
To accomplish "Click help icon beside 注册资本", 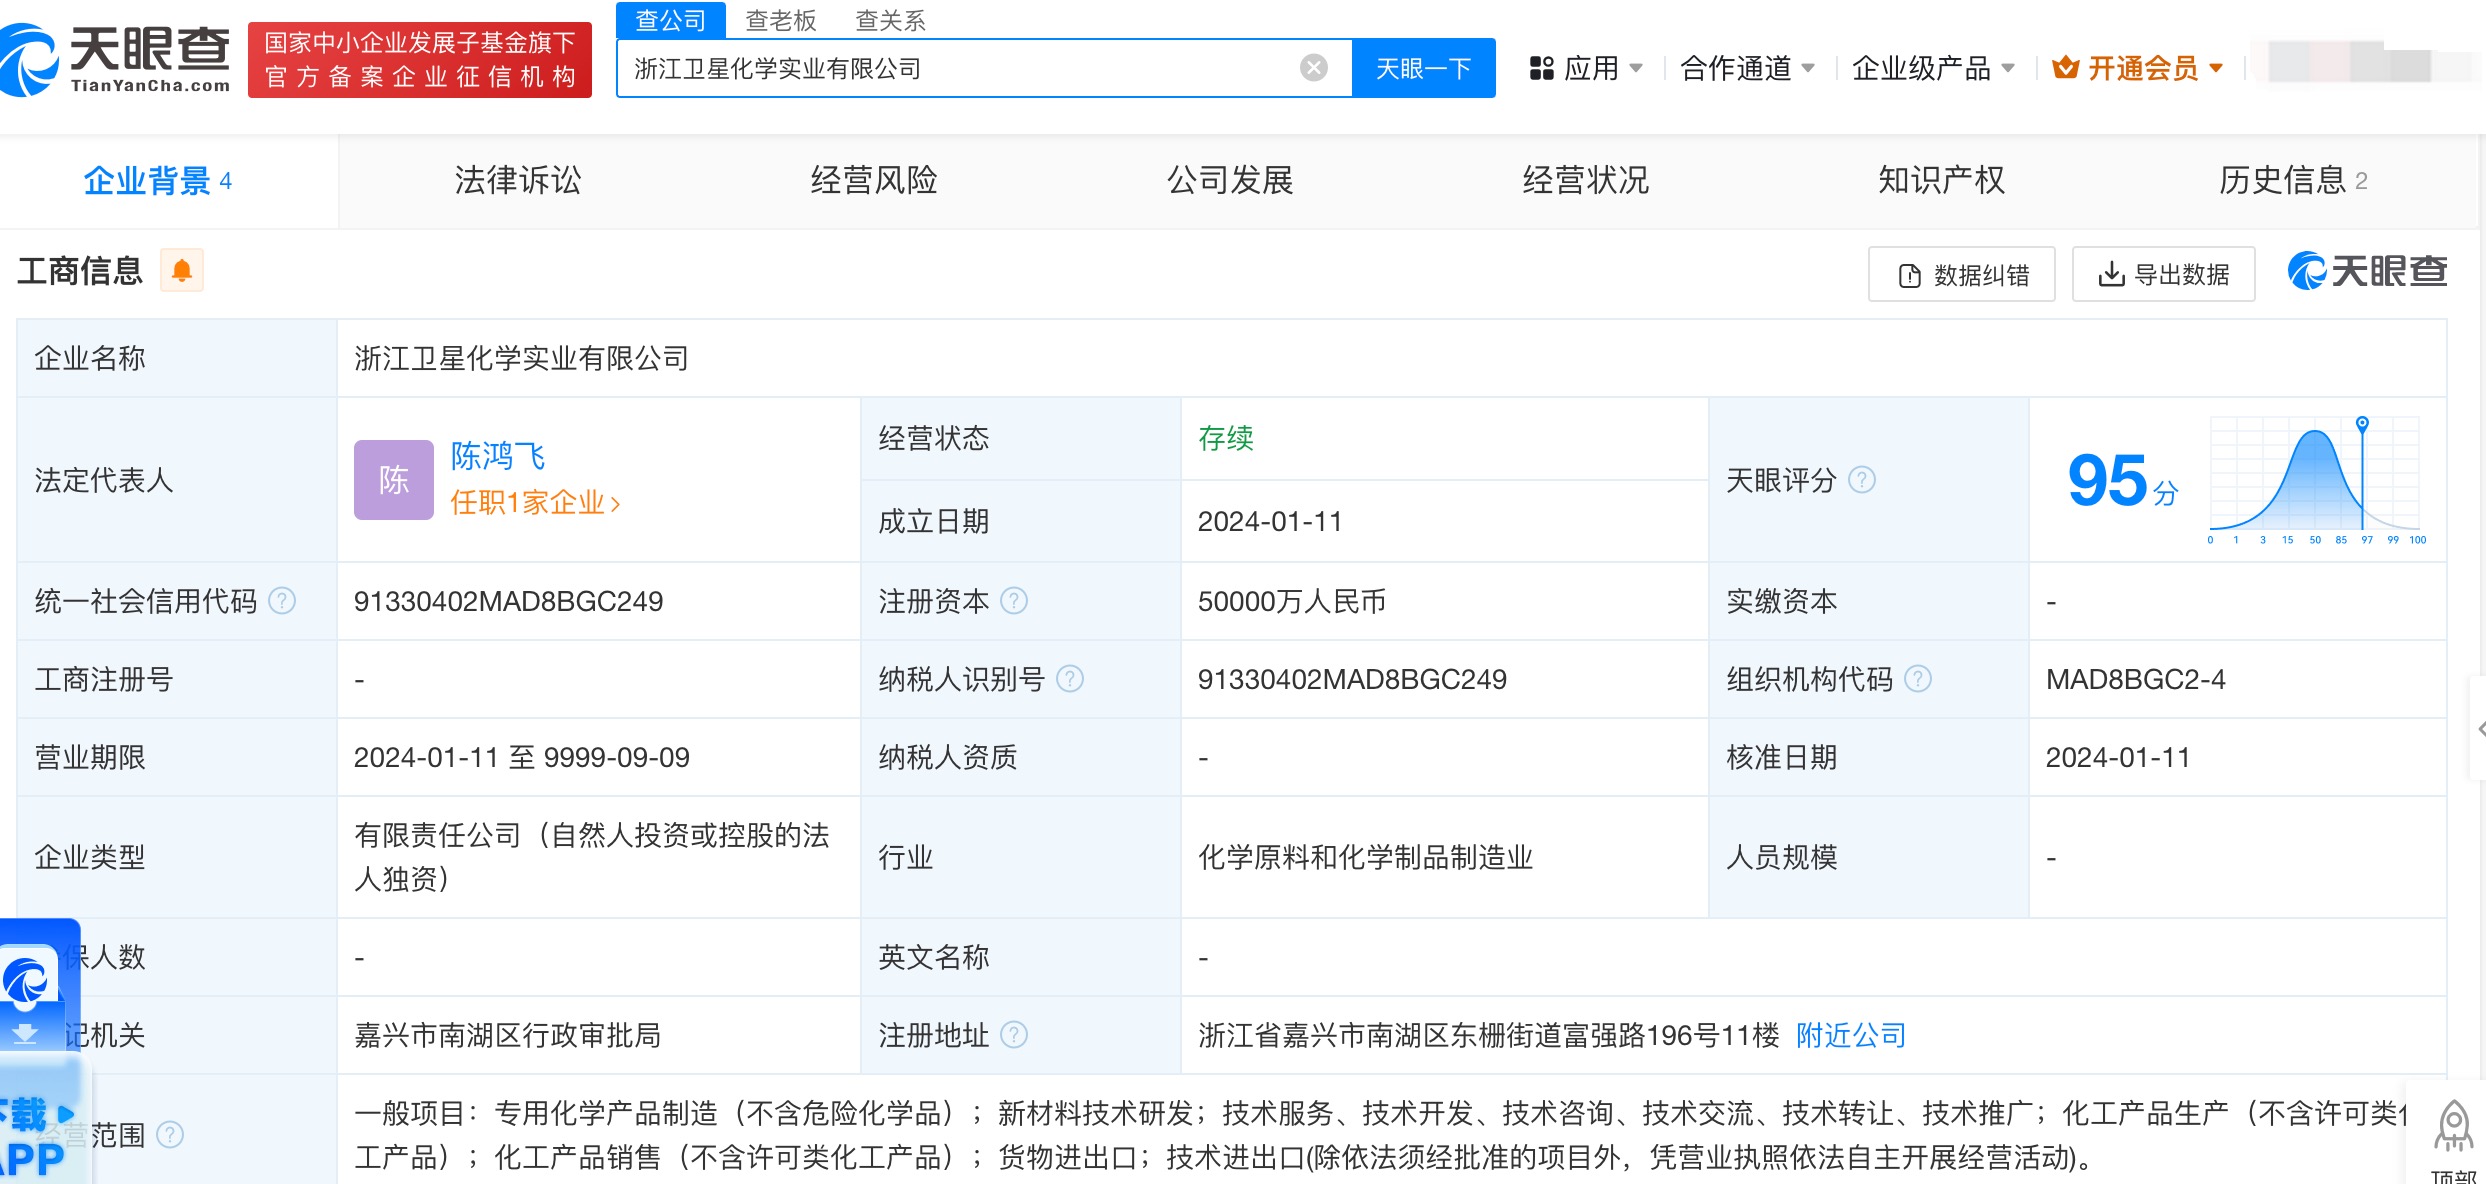I will pos(1014,601).
